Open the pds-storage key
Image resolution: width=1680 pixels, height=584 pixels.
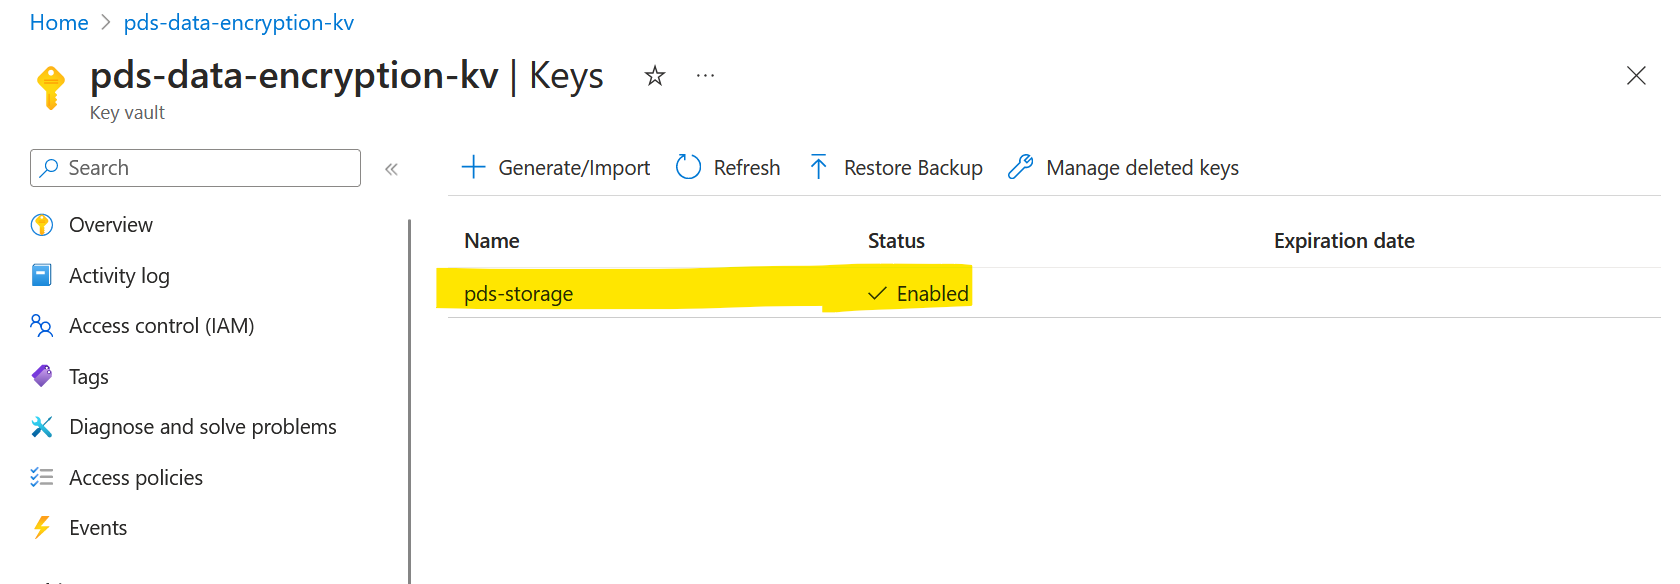pos(519,293)
